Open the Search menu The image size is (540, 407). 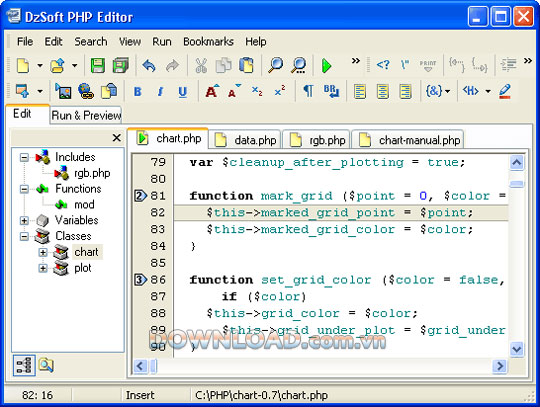91,42
